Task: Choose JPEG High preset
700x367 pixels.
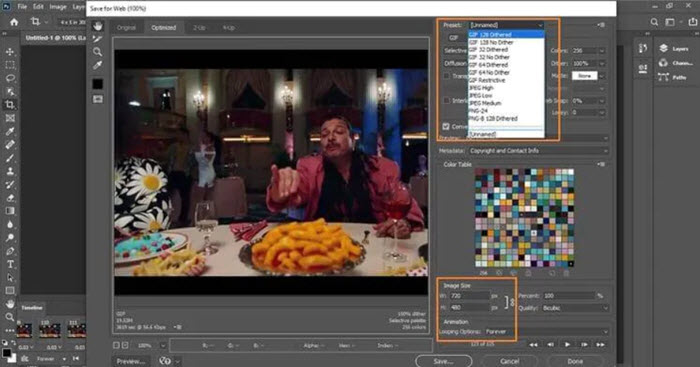Action: coord(506,88)
